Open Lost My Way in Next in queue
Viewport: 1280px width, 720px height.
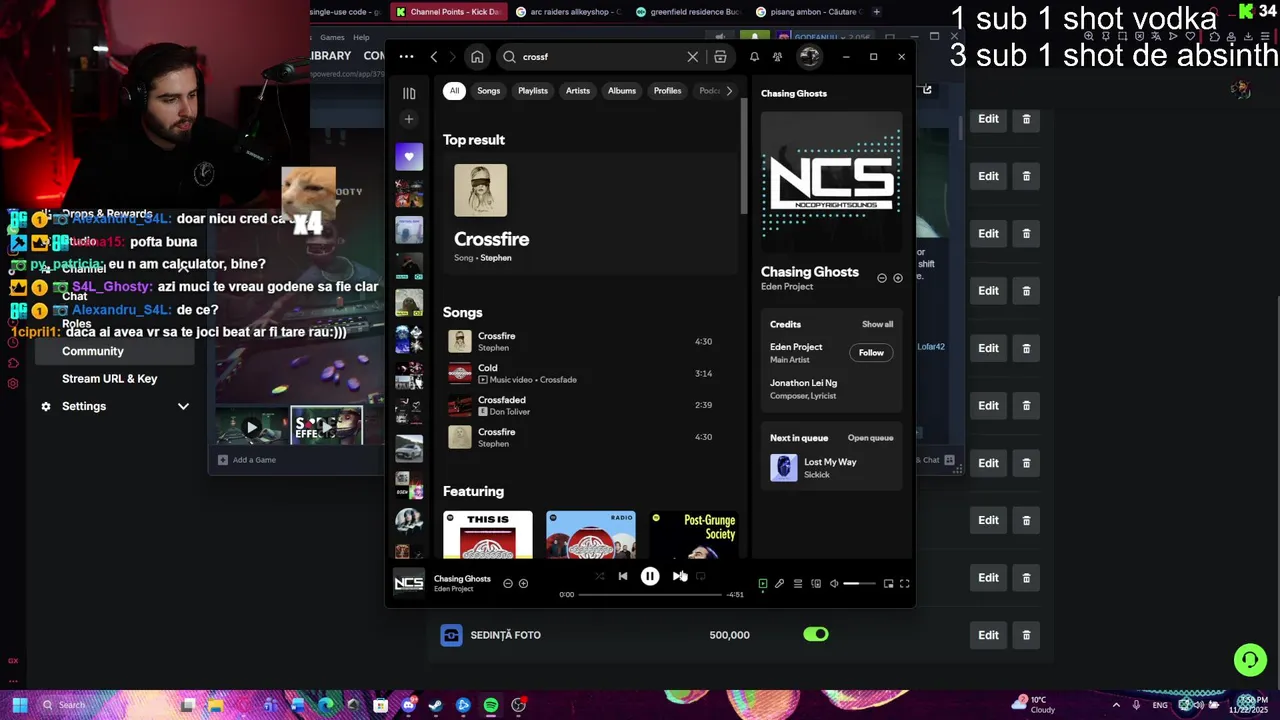click(832, 468)
